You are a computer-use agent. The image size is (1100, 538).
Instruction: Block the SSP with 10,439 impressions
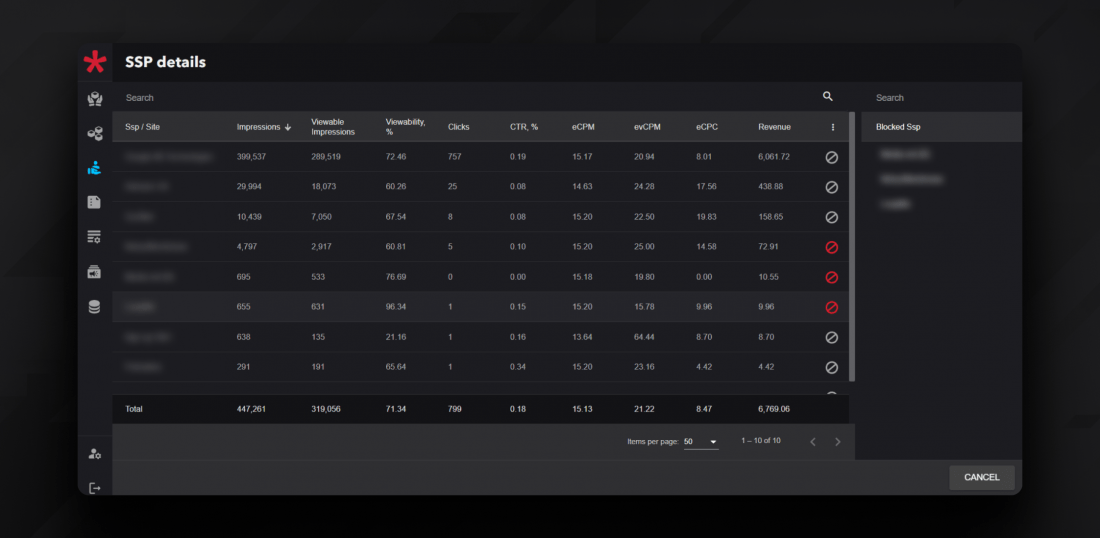832,217
